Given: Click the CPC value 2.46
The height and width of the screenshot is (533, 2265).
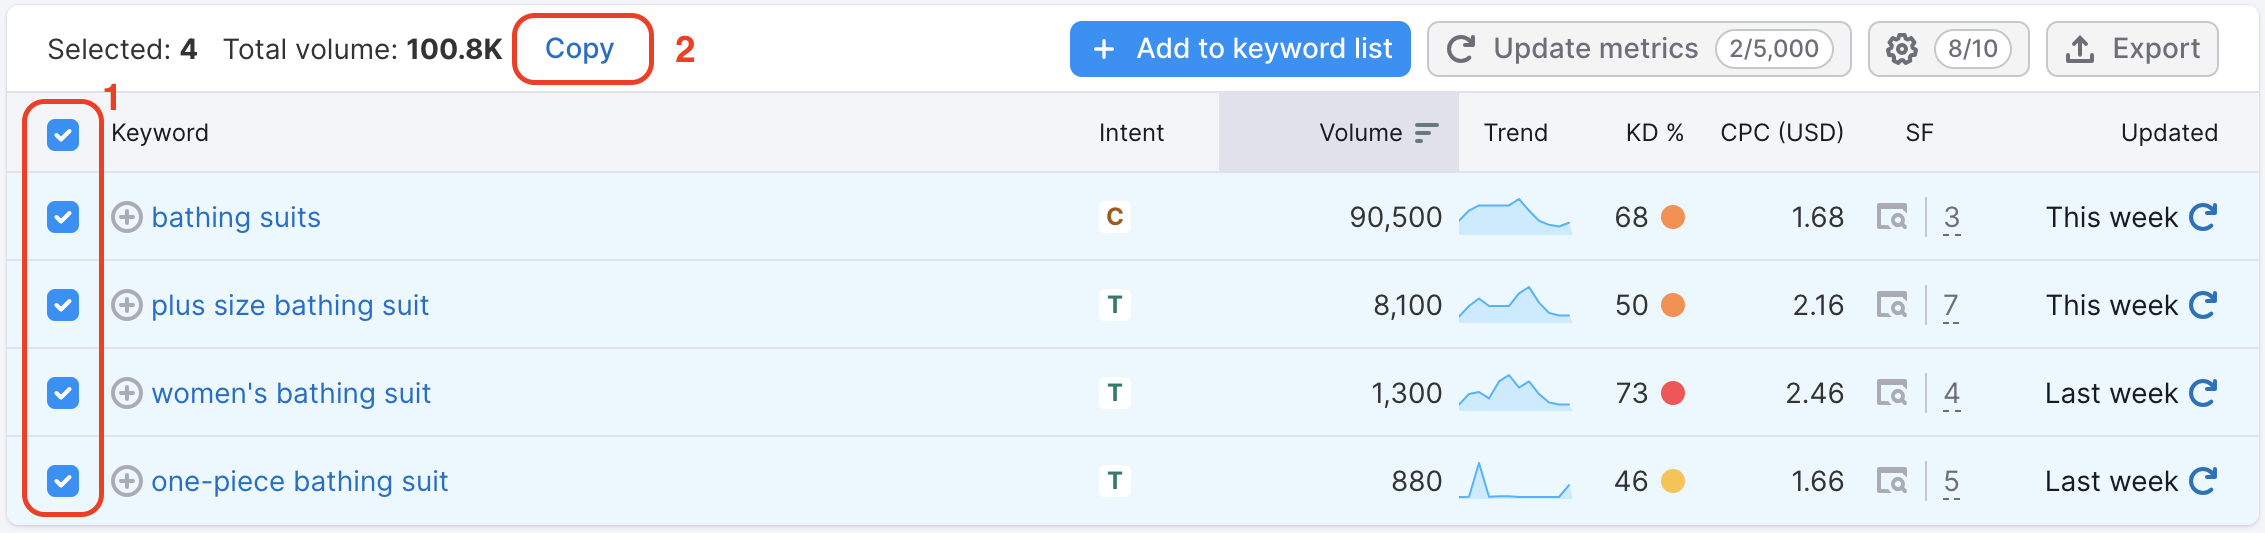Looking at the screenshot, I should pos(1814,393).
